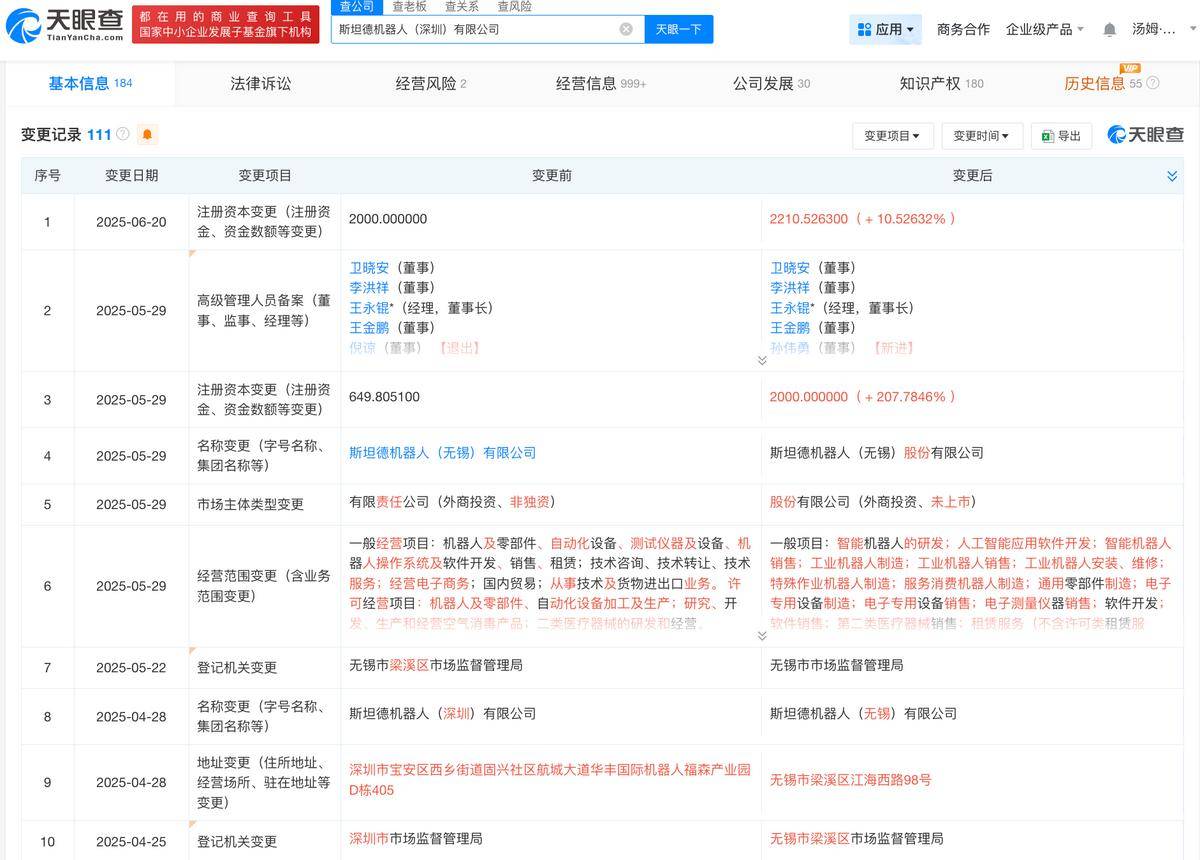Viewport: 1200px width, 860px height.
Task: Go to the 知识产权 tab
Action: tap(941, 84)
